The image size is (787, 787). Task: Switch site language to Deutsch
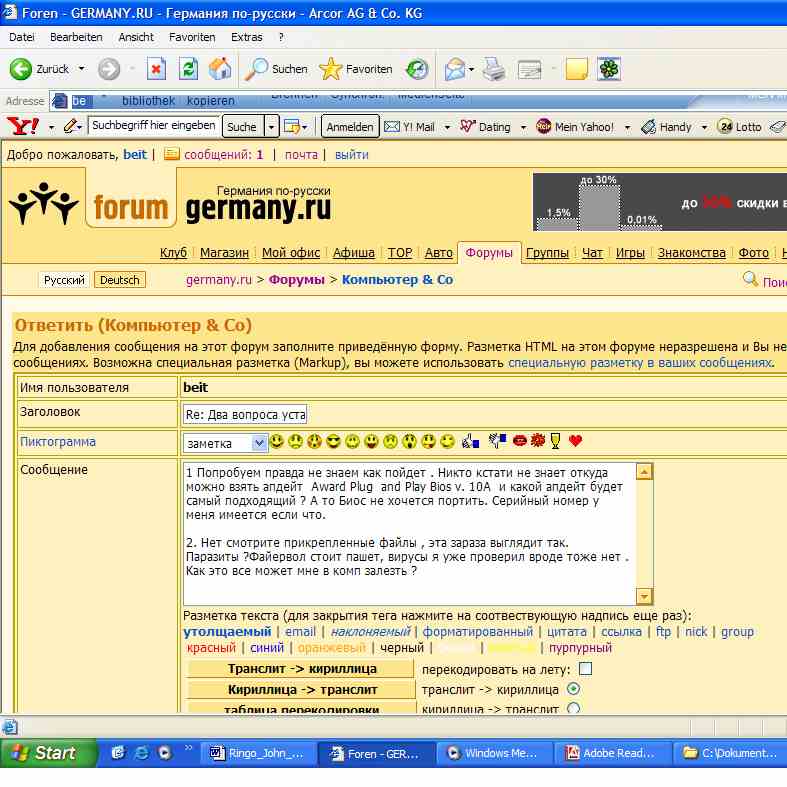click(x=119, y=280)
